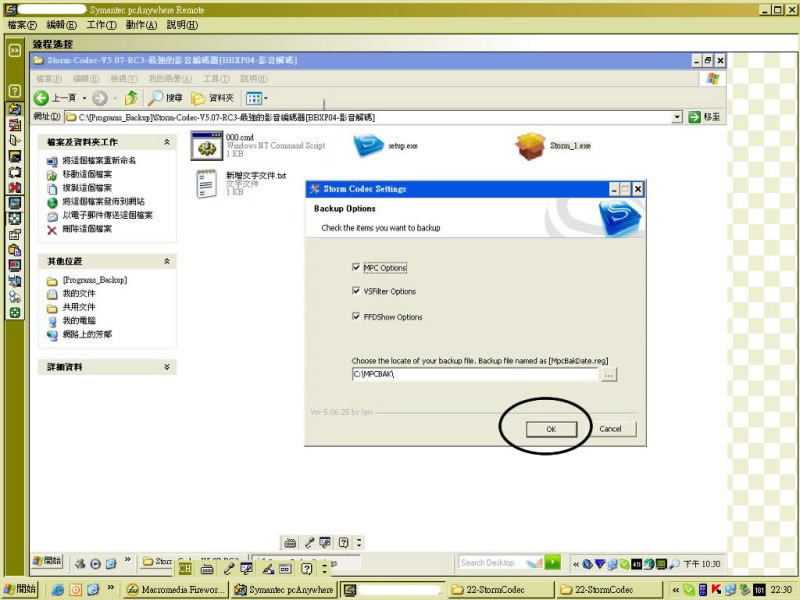Click OK in Storm Codec Settings

pos(551,429)
